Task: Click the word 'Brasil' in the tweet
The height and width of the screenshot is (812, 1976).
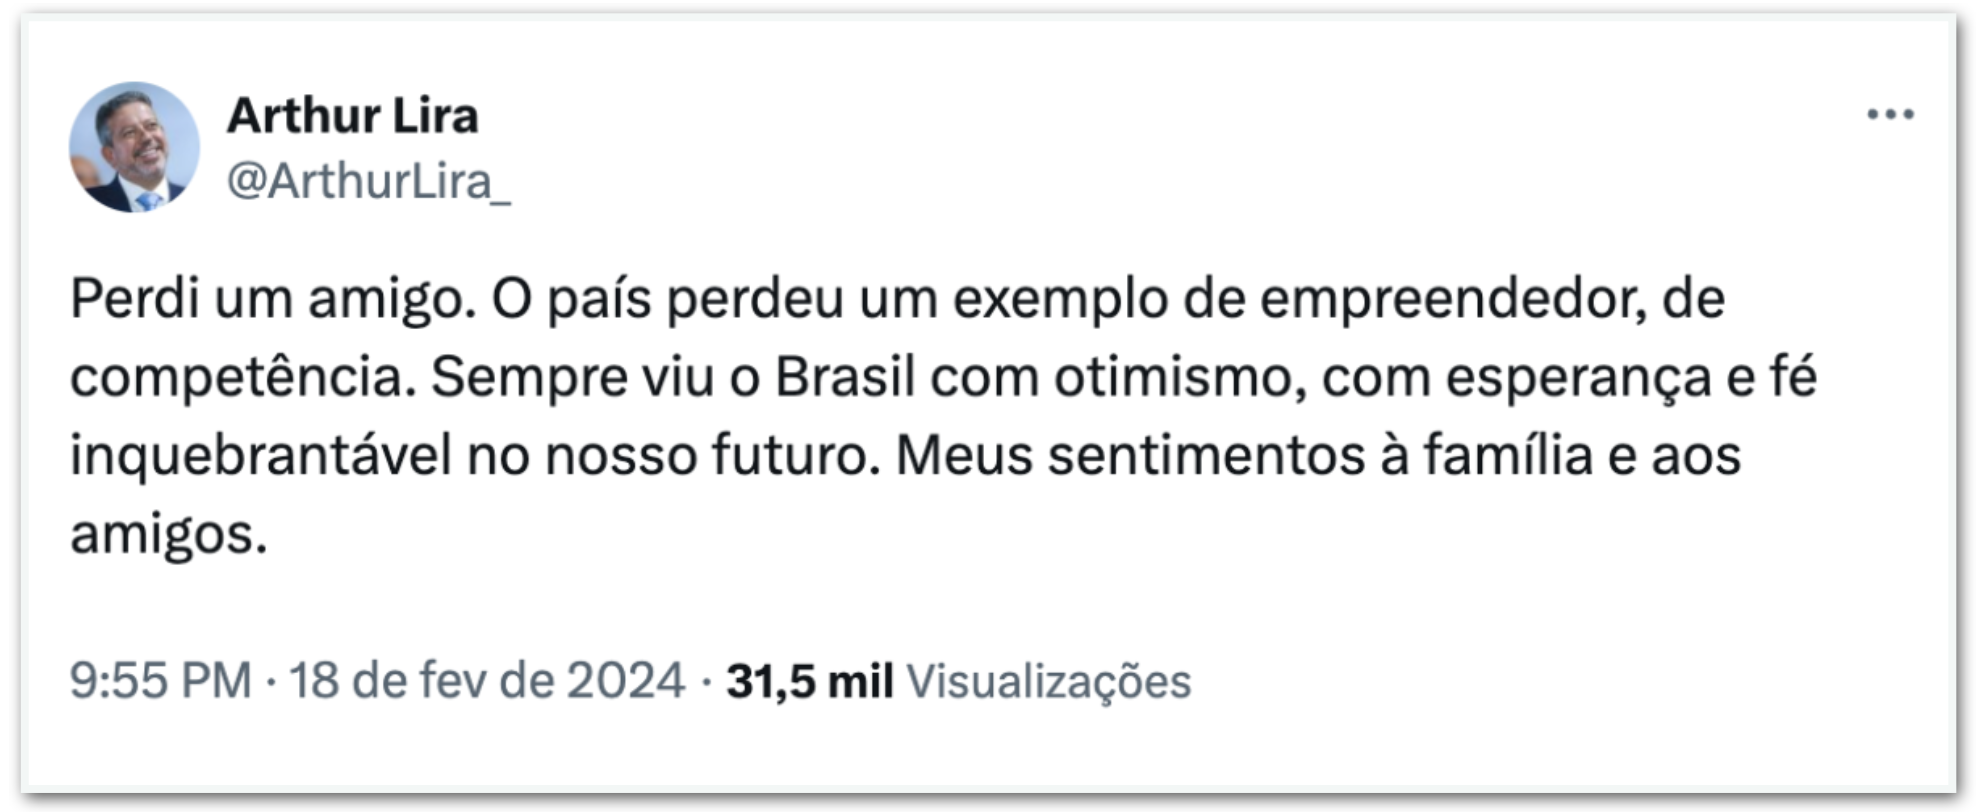Action: [845, 377]
